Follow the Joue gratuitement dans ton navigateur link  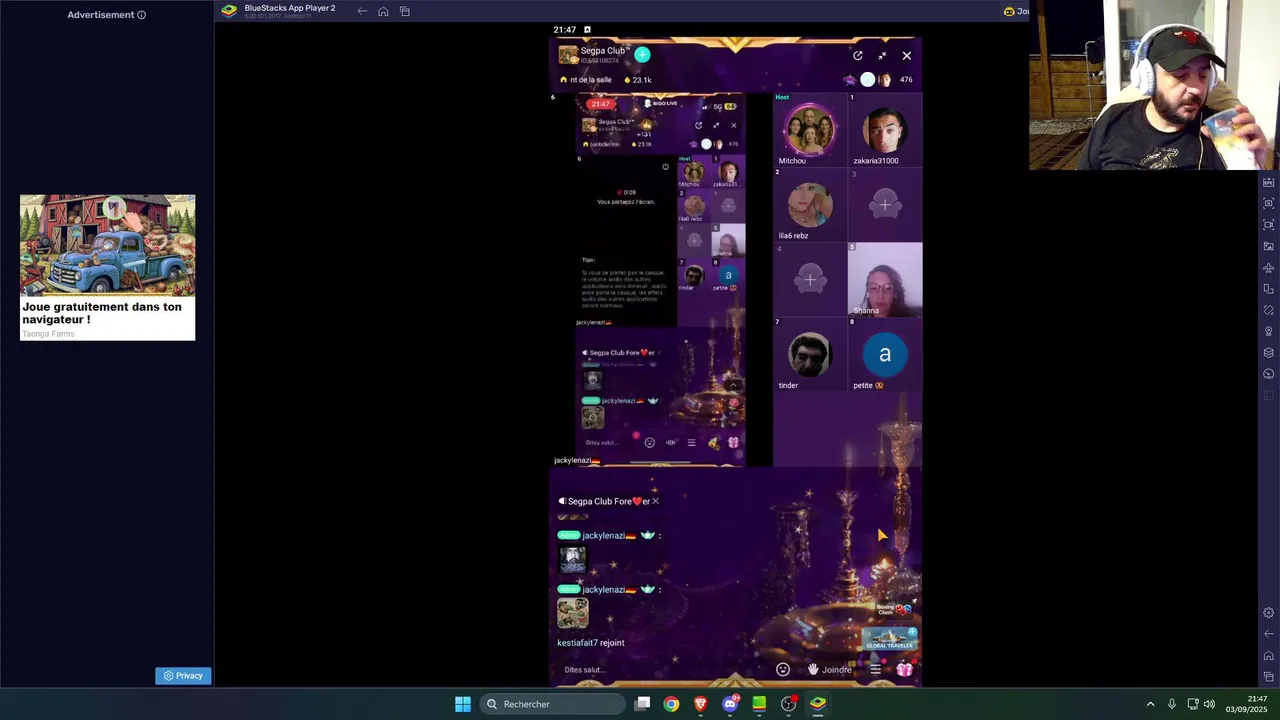click(x=102, y=313)
